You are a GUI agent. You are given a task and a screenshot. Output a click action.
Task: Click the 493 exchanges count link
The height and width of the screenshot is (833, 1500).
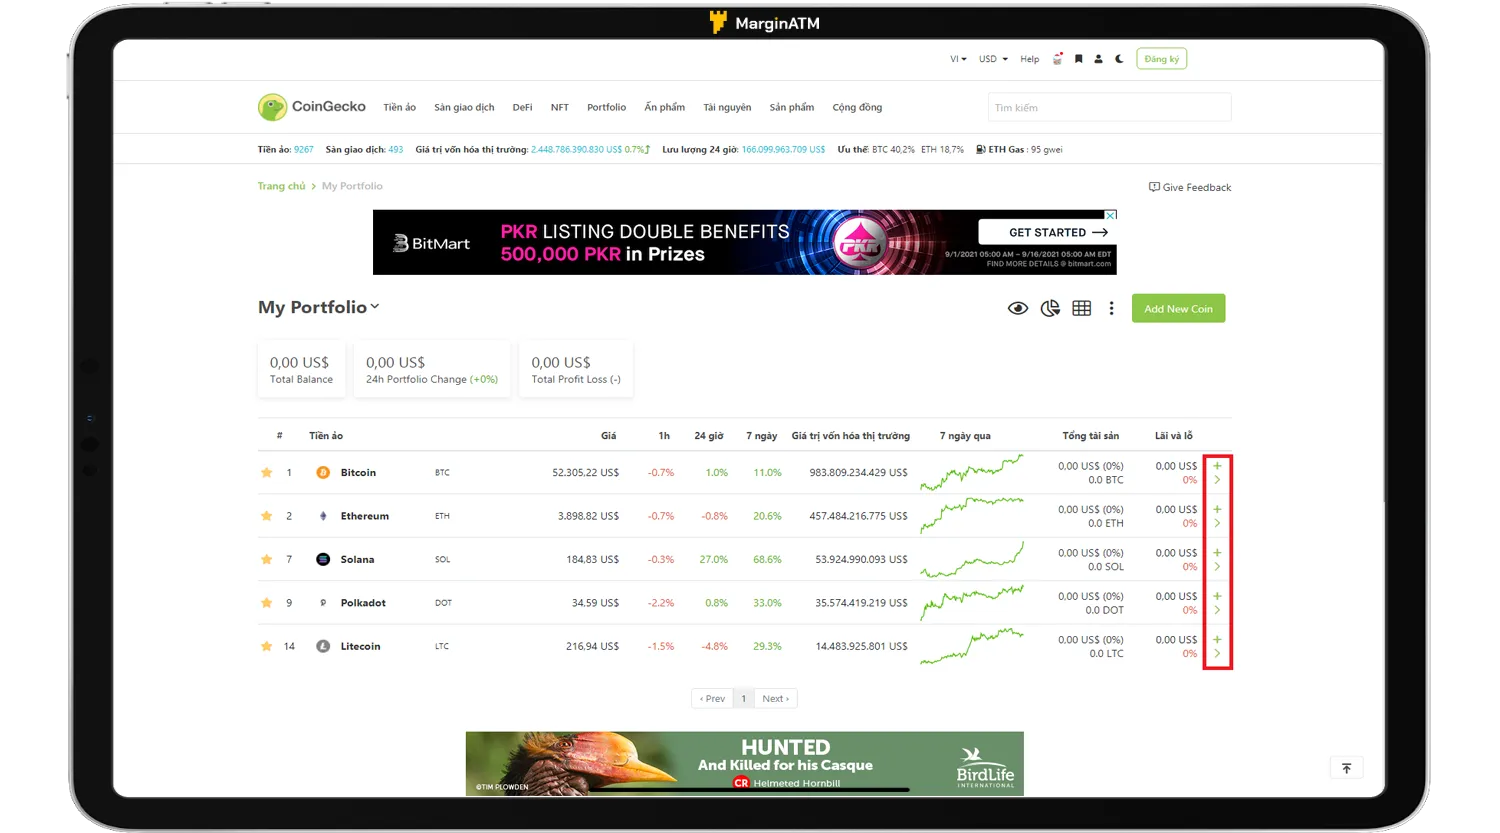[396, 149]
